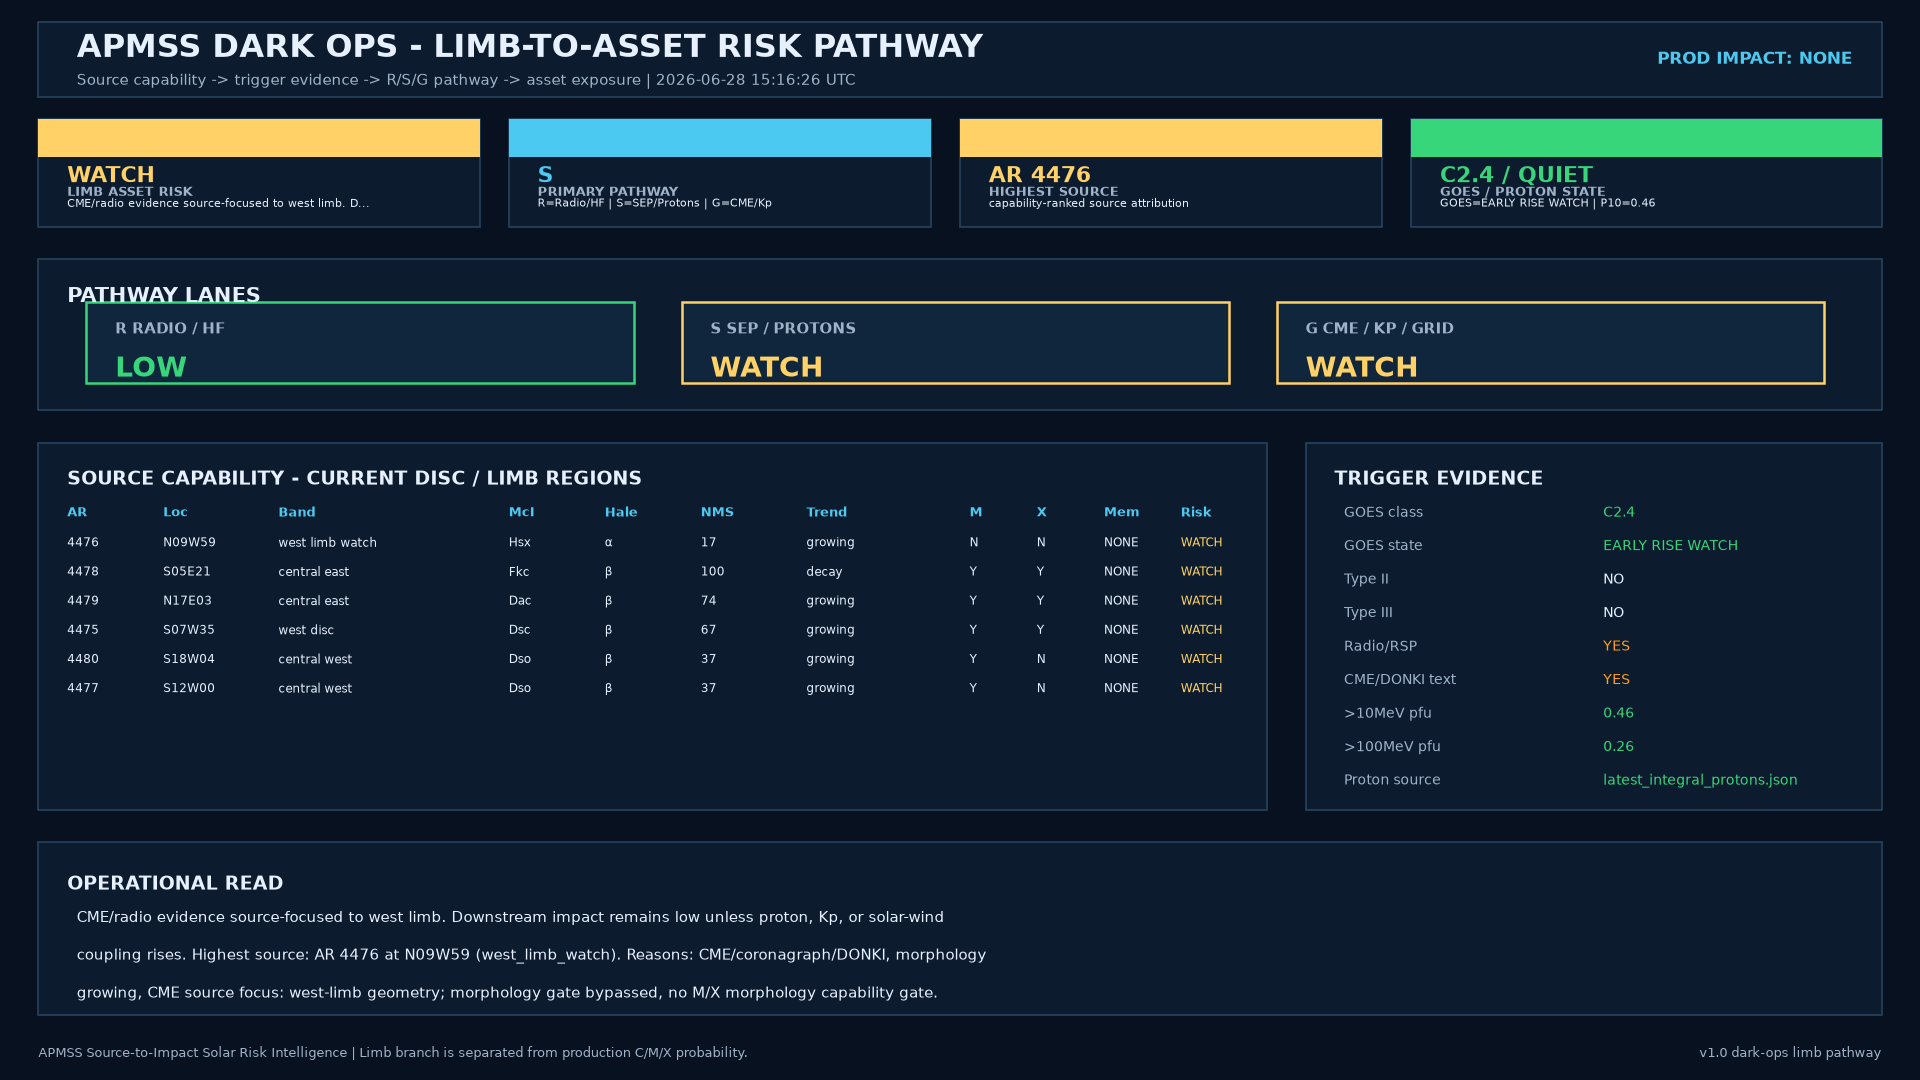Click location N17E03

(187, 600)
